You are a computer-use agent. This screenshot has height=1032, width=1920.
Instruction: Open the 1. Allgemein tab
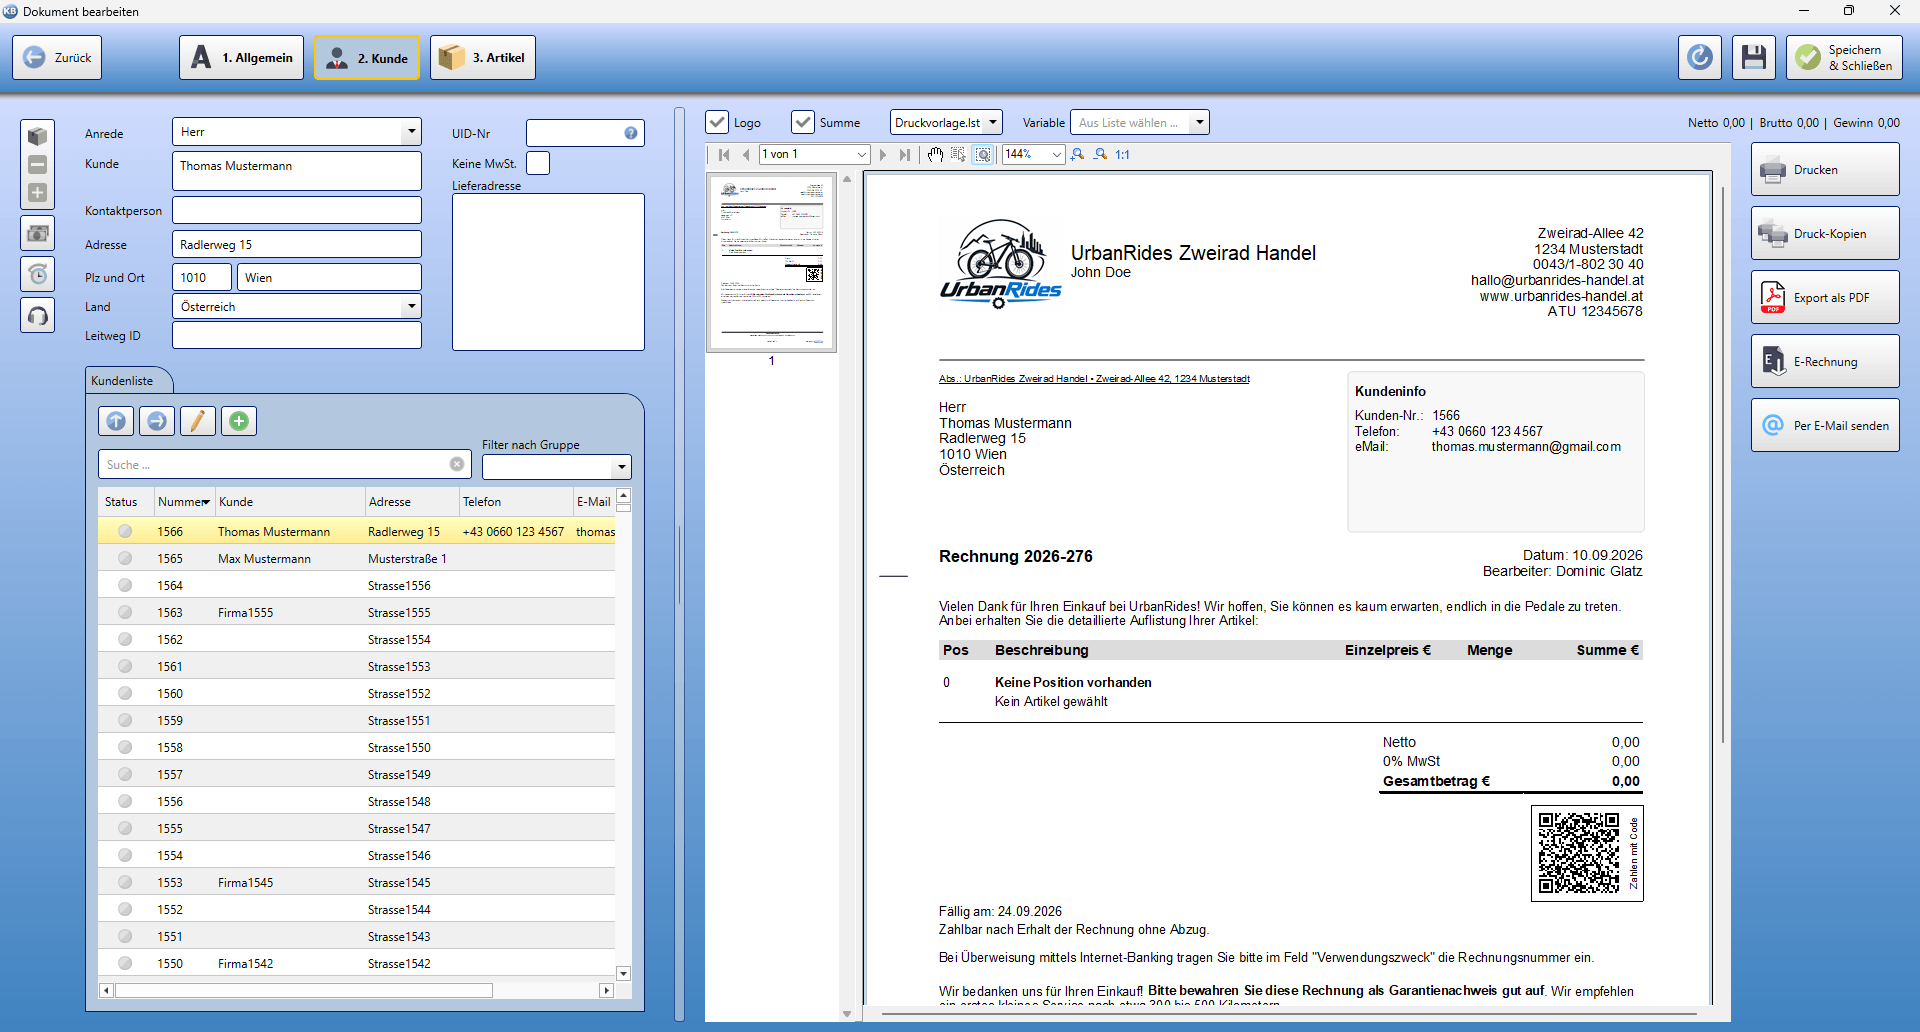pos(242,58)
